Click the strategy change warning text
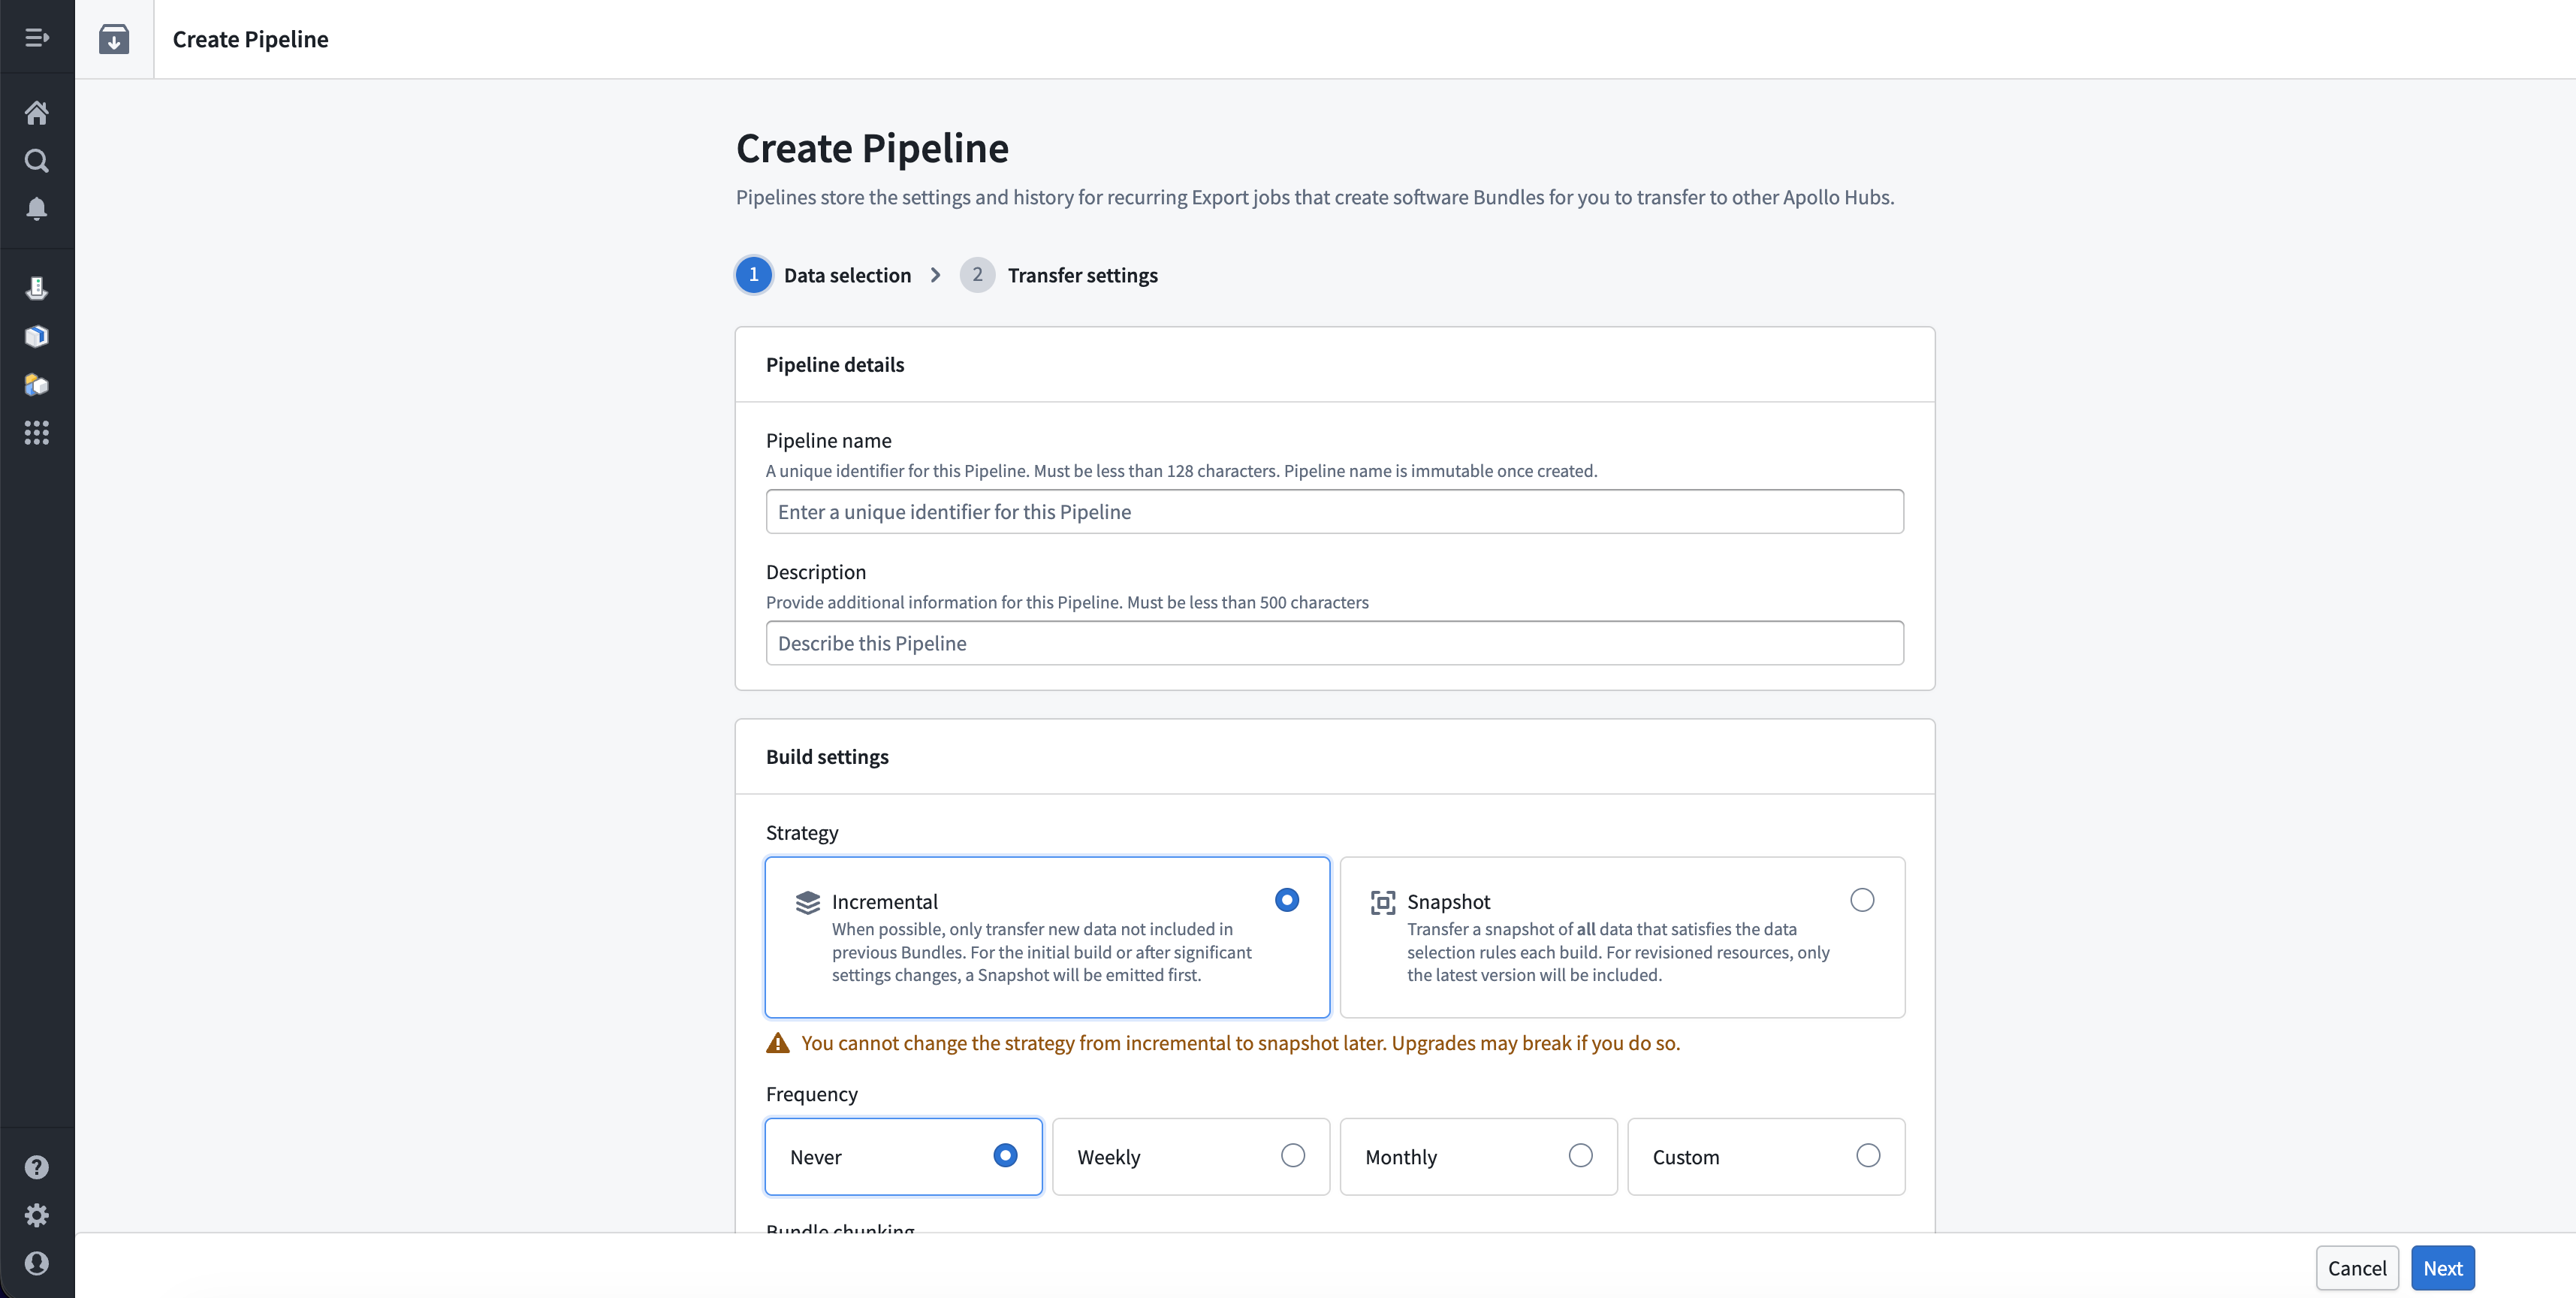This screenshot has height=1298, width=2576. pos(1240,1043)
